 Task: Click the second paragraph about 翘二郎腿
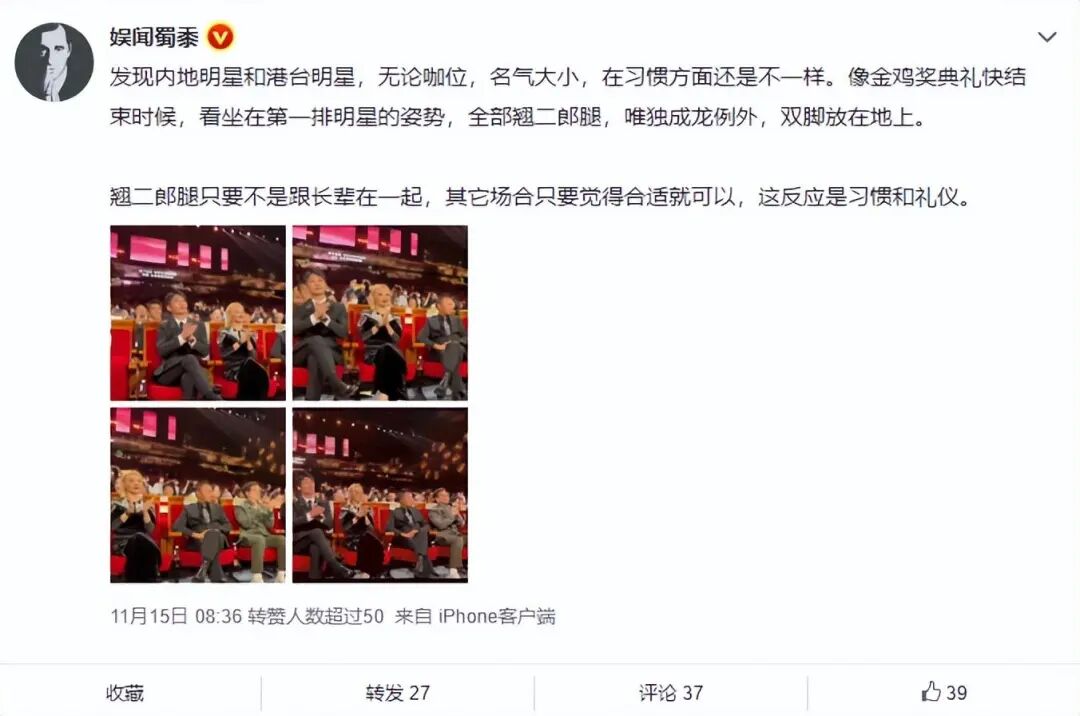coord(541,197)
